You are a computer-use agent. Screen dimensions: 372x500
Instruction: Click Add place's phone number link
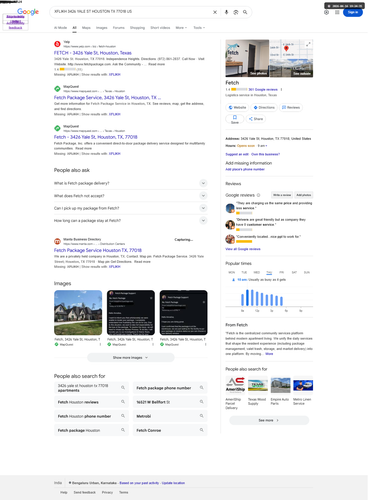click(245, 169)
